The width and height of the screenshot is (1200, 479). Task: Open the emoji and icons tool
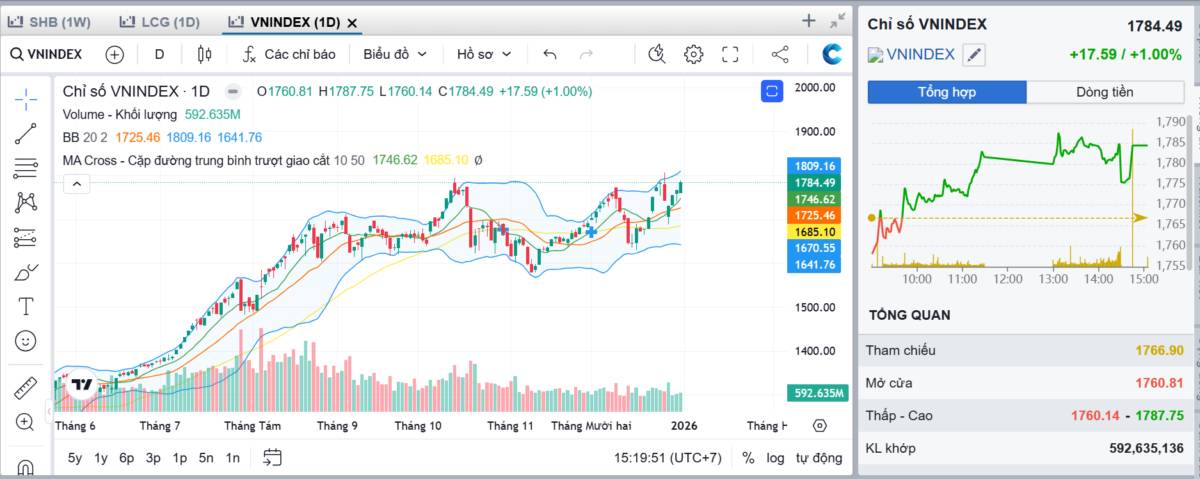tap(26, 341)
